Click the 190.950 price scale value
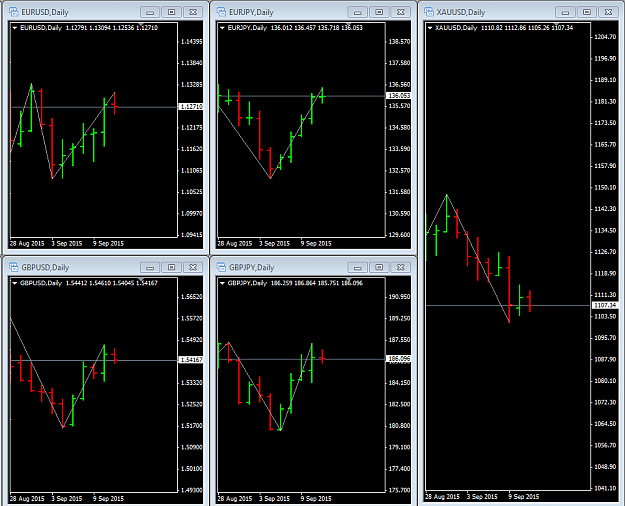The height and width of the screenshot is (506, 625). (x=399, y=297)
